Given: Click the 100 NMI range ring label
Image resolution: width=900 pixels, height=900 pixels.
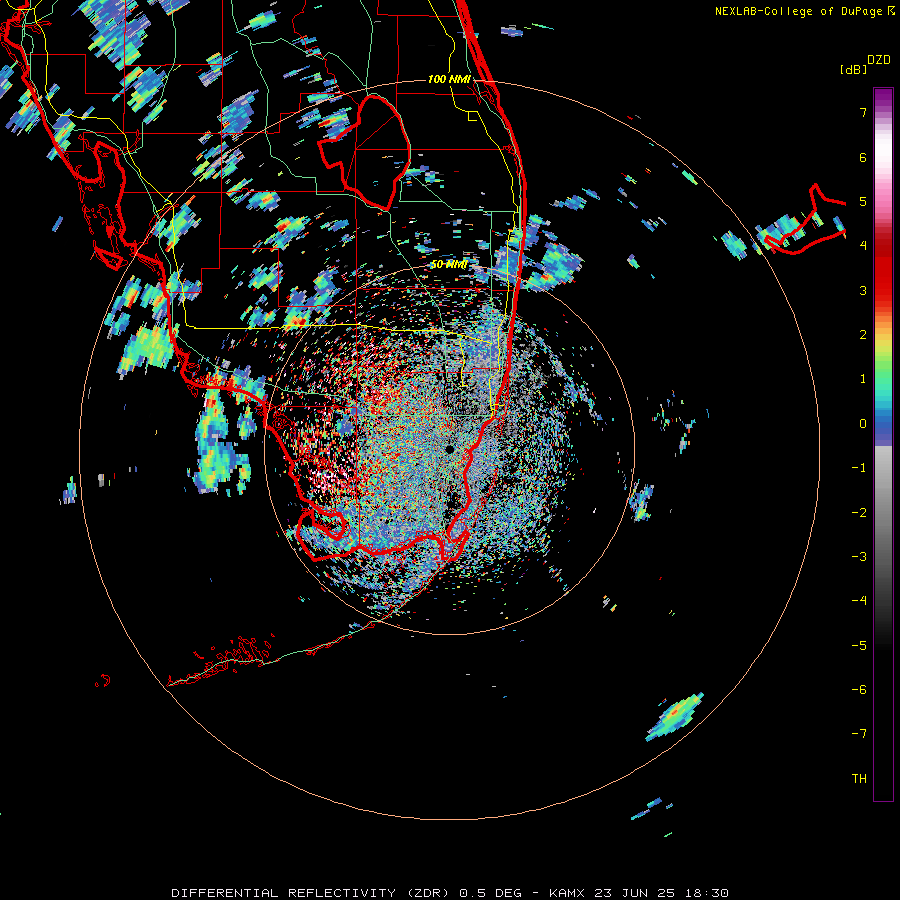Looking at the screenshot, I should (x=449, y=79).
